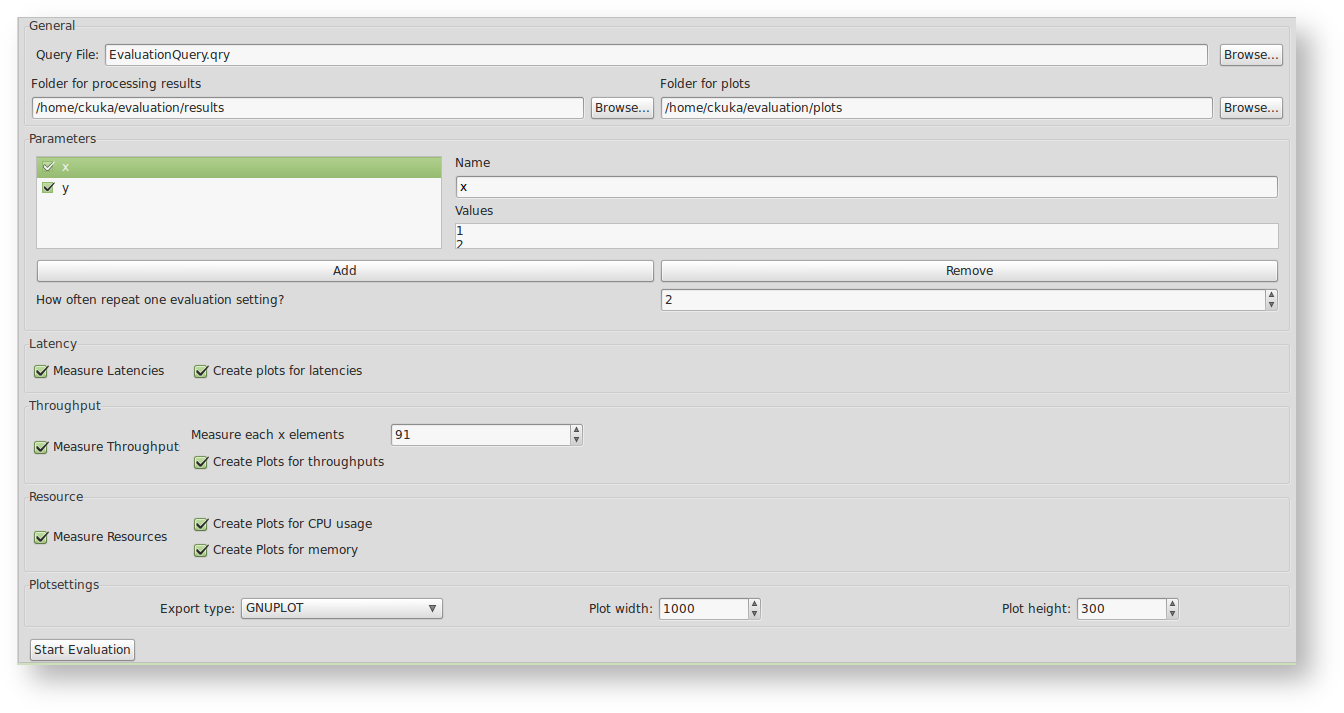Disable Create plots for latencies
1344x713 pixels.
coord(202,371)
